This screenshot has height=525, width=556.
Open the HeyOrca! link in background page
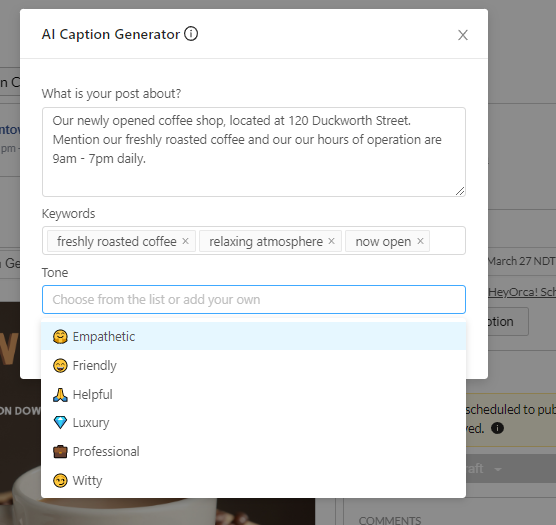(522, 292)
